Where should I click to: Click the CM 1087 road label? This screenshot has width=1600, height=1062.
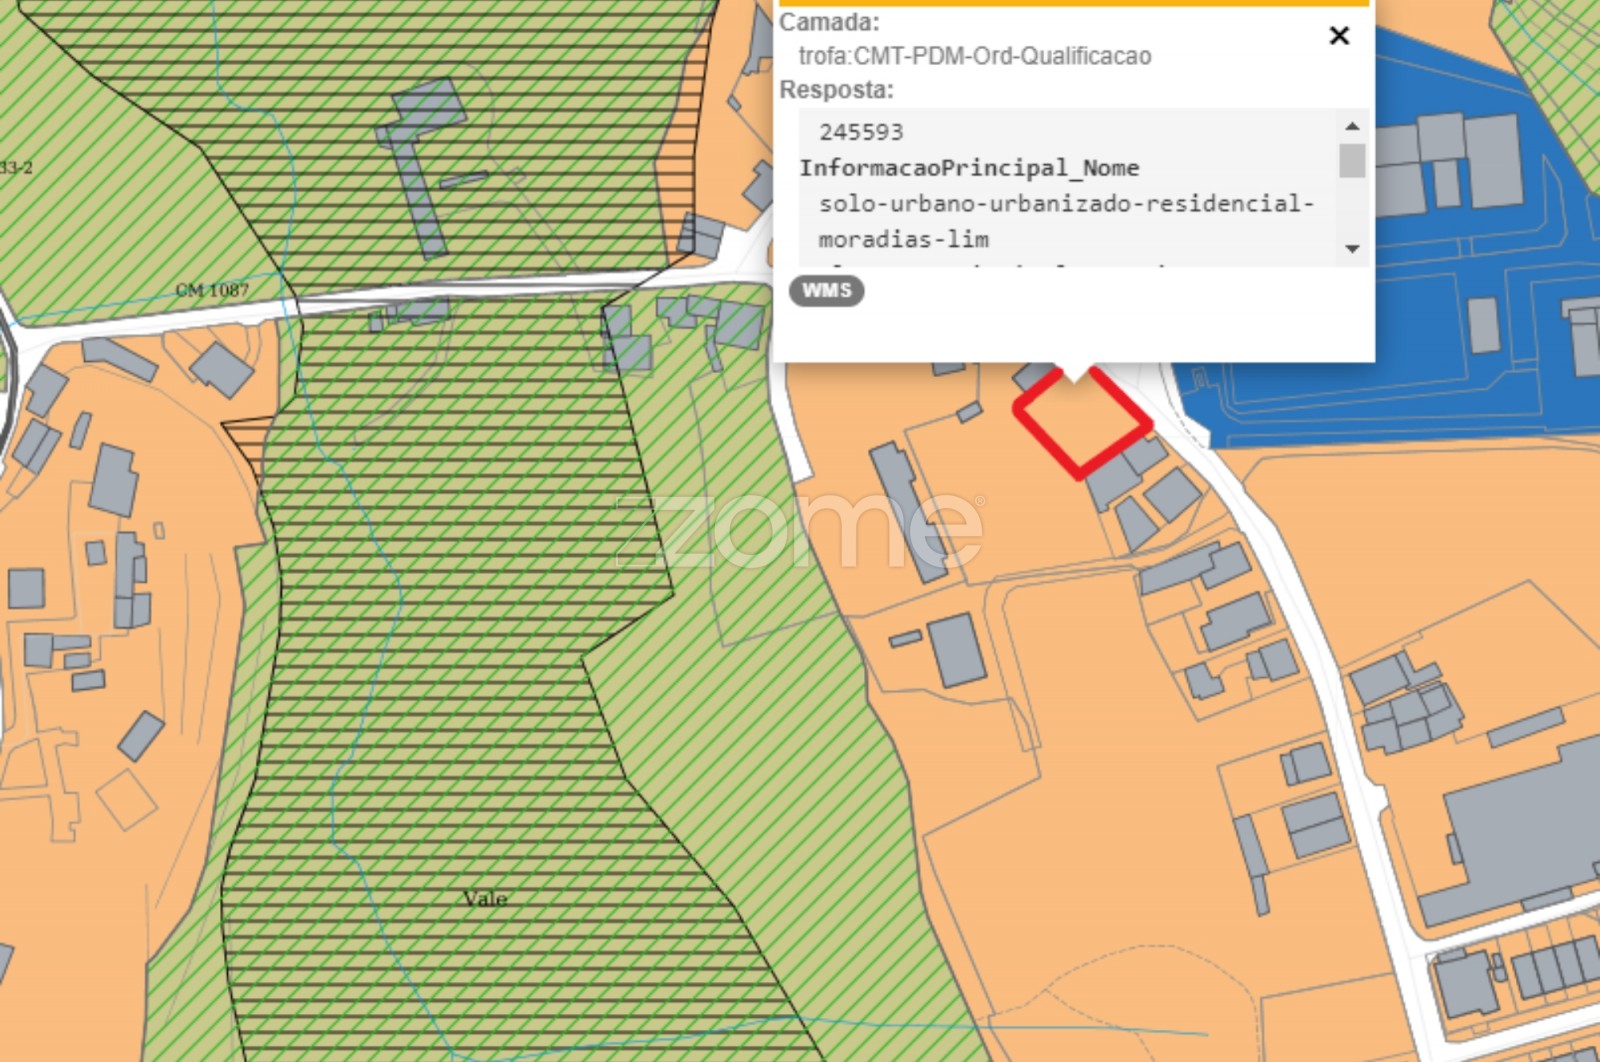coord(212,290)
